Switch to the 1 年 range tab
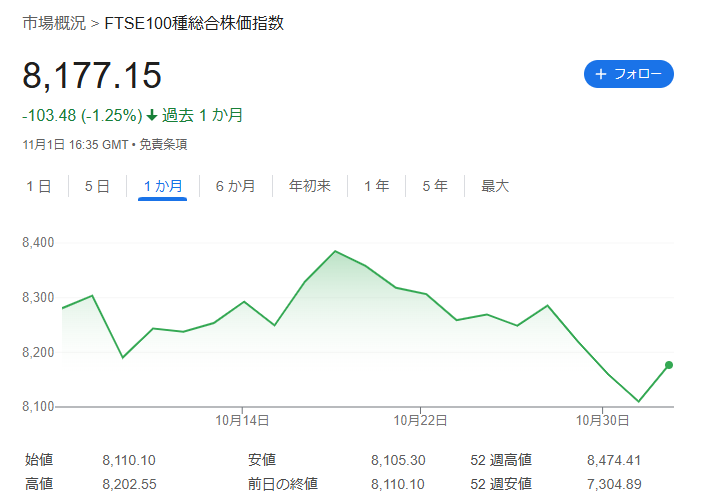 (377, 186)
